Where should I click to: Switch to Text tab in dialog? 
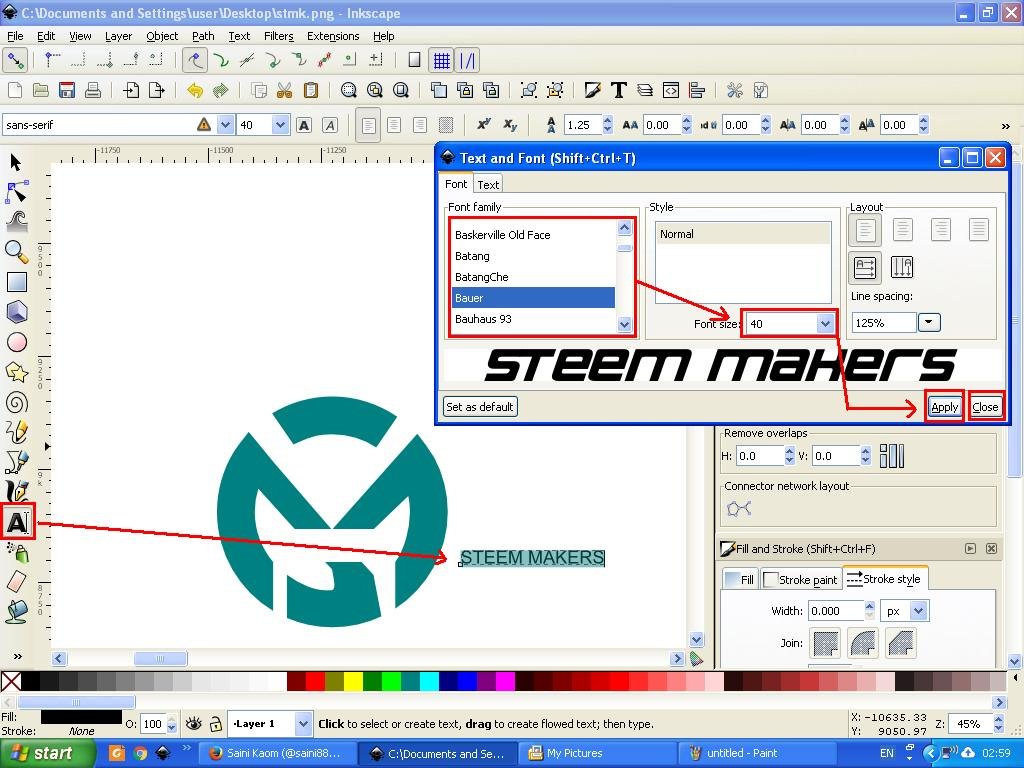click(488, 185)
